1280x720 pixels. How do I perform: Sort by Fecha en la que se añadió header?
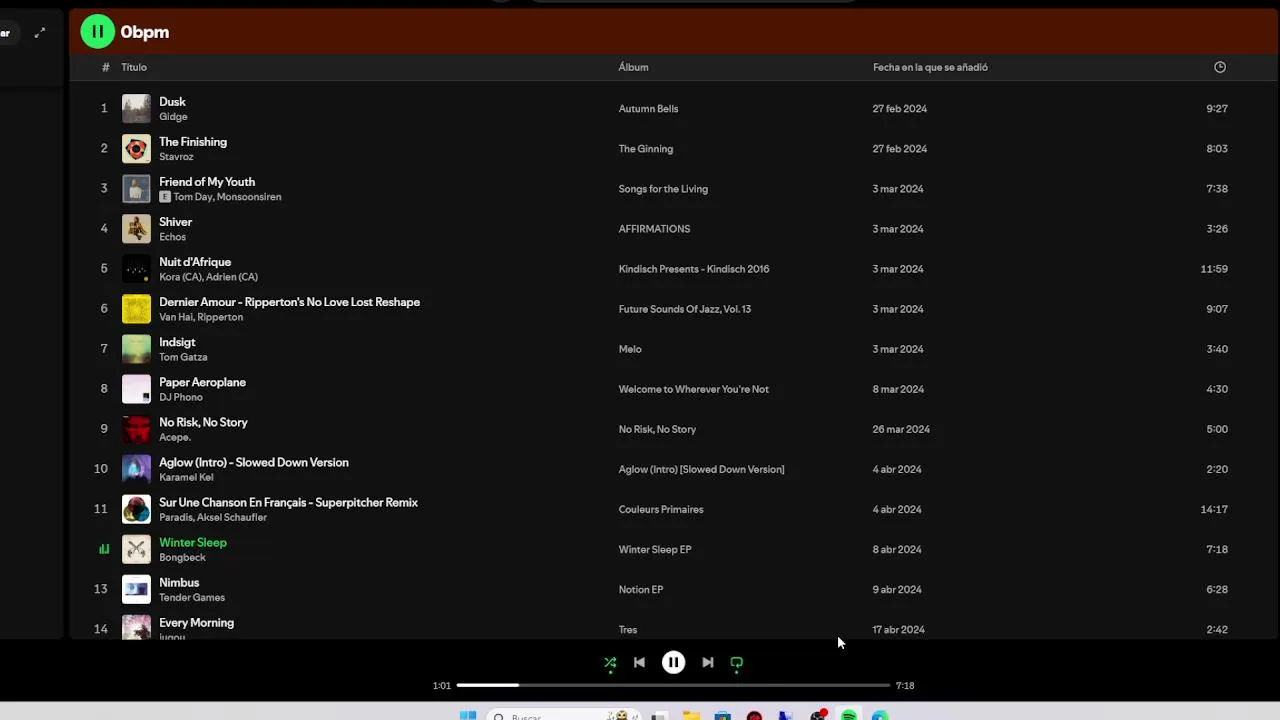pyautogui.click(x=930, y=67)
